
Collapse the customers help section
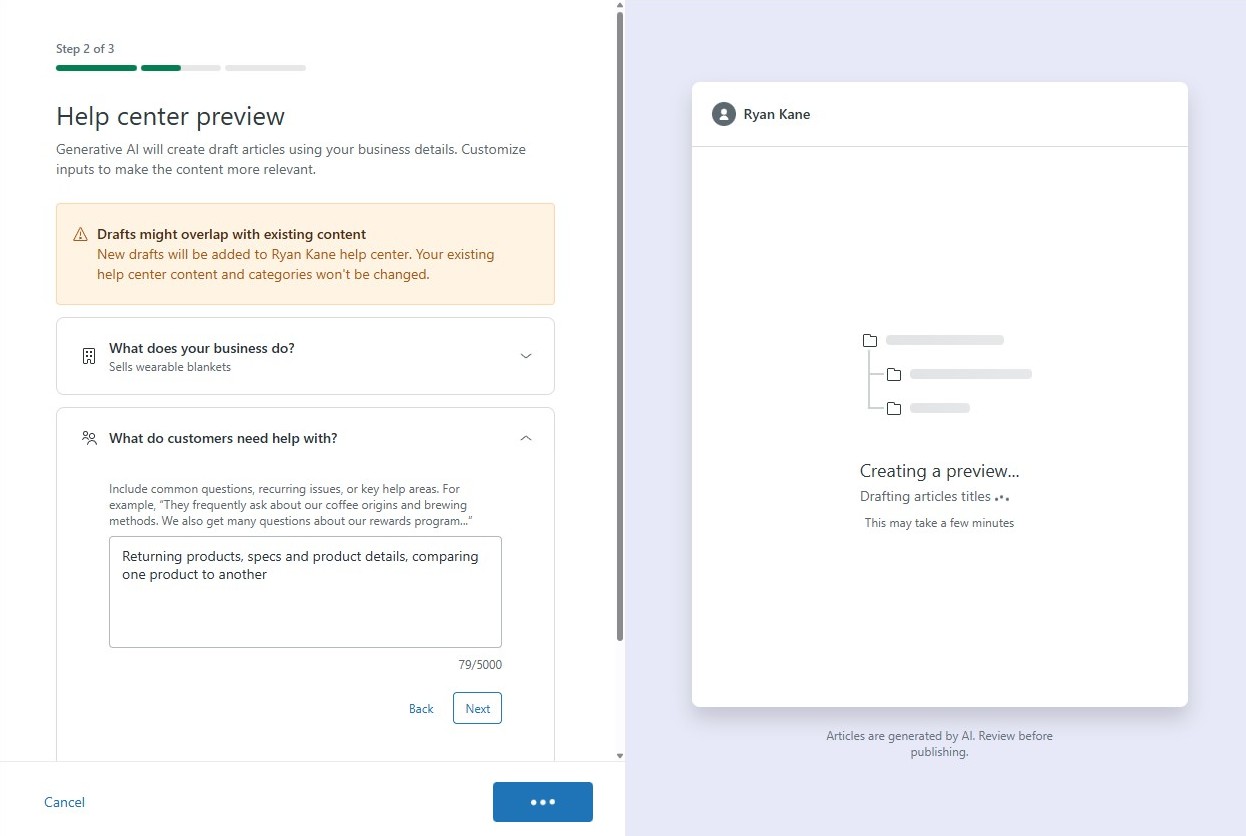pos(525,437)
